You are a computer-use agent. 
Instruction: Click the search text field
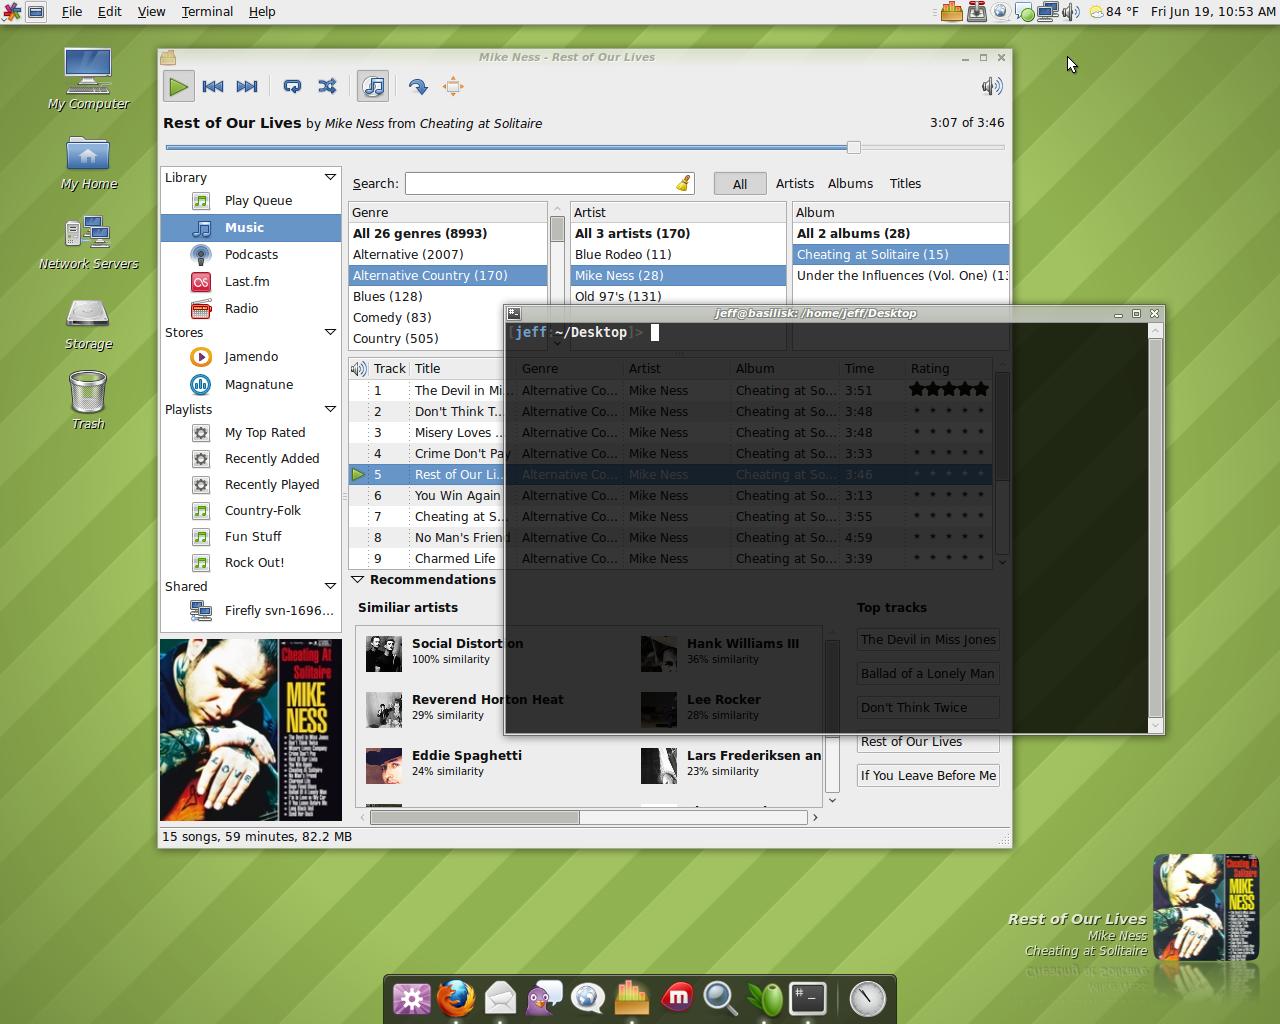pyautogui.click(x=540, y=183)
